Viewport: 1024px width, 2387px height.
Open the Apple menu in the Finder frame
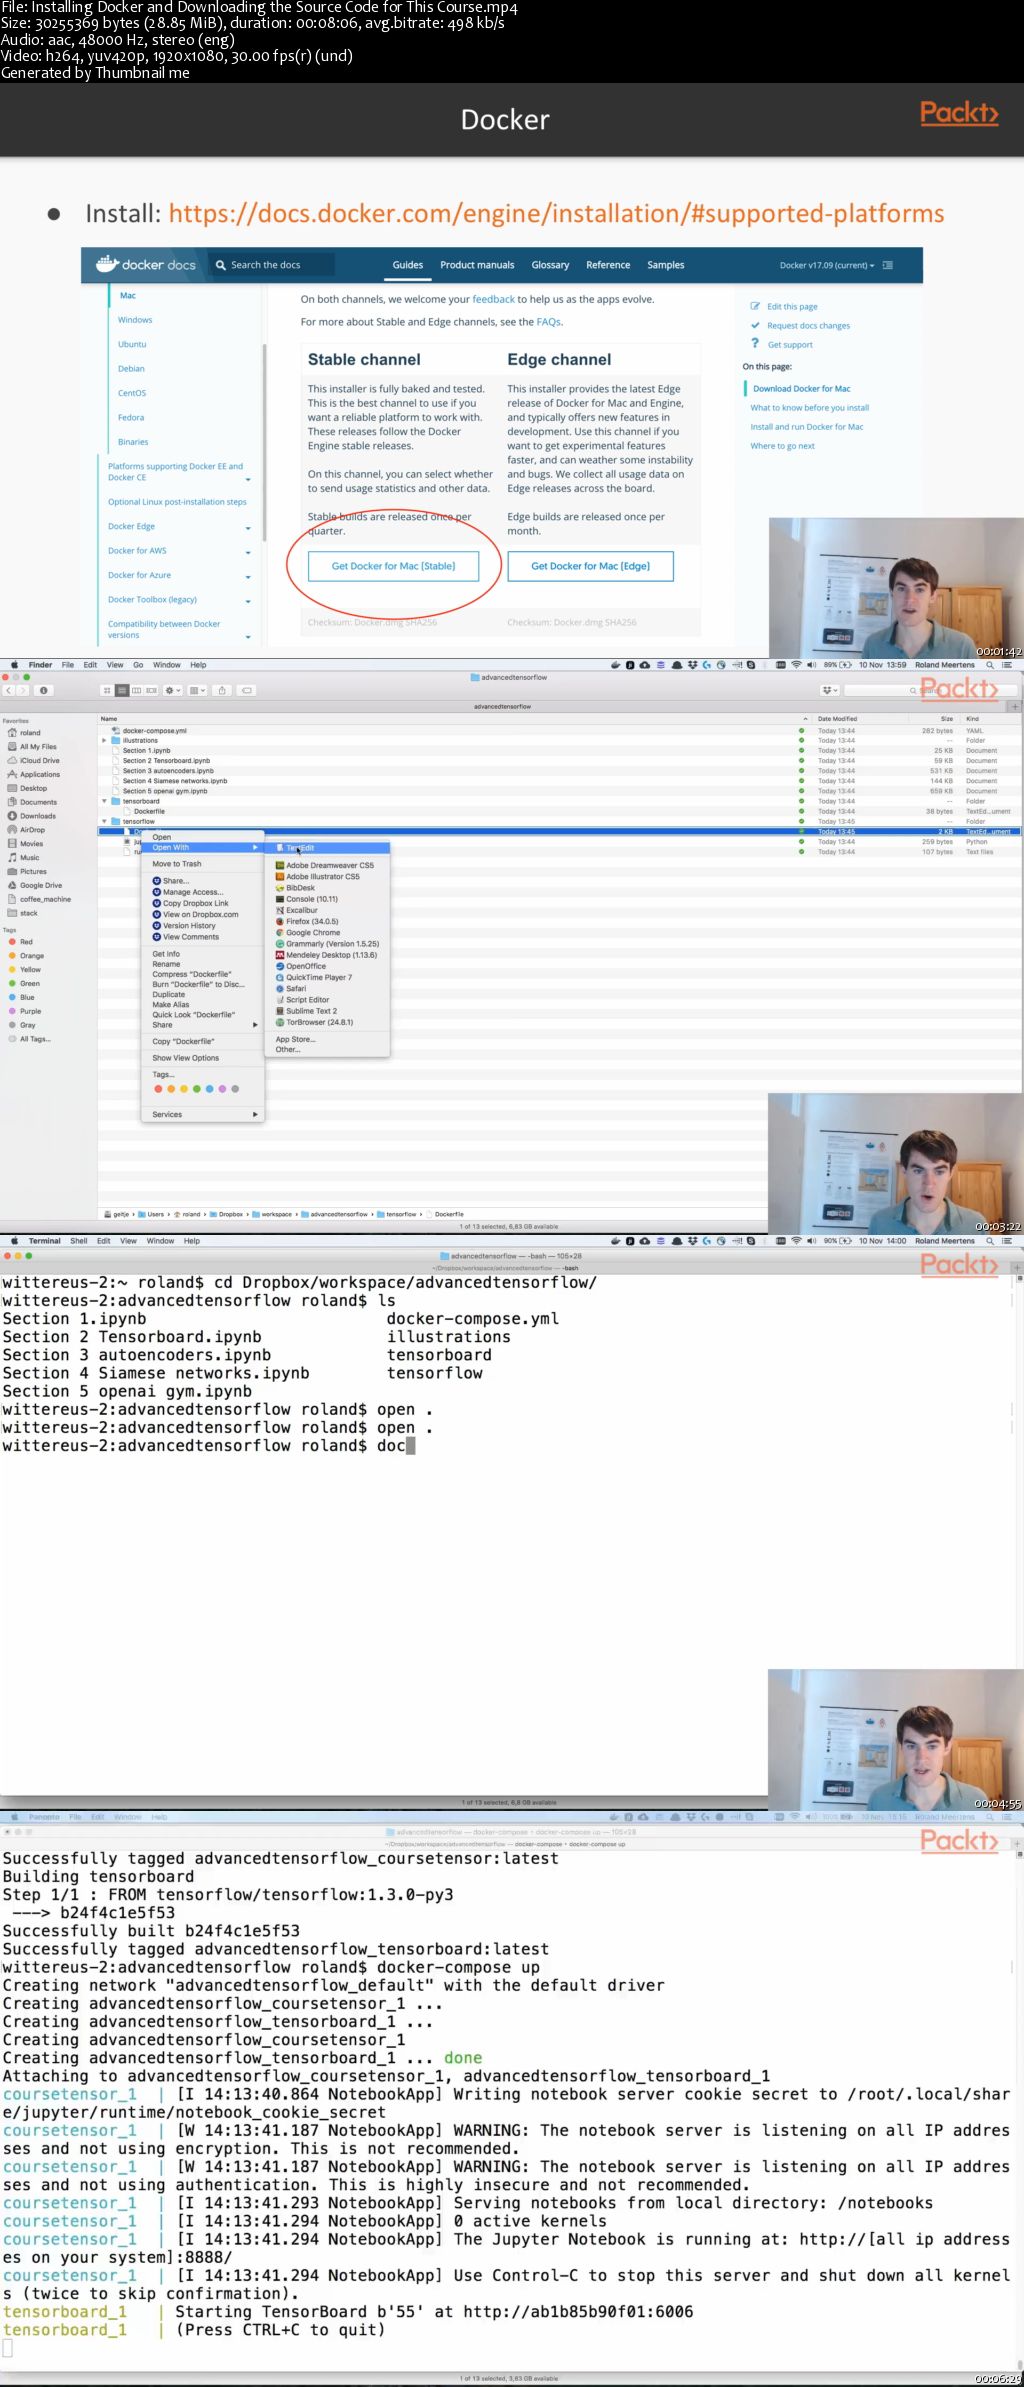tap(14, 665)
